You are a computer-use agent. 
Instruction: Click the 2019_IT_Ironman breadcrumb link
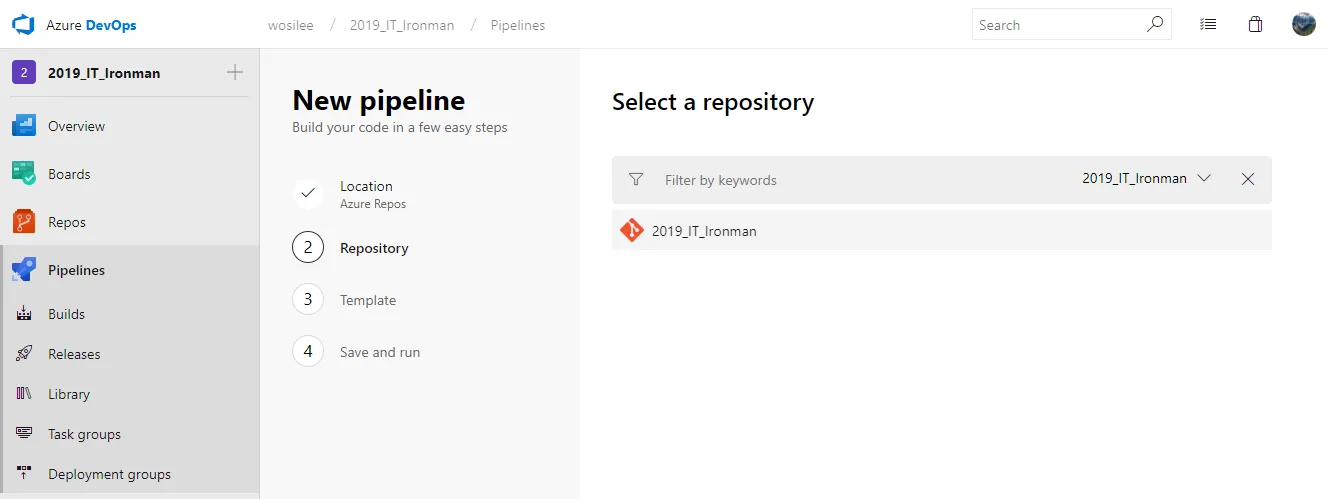(402, 25)
